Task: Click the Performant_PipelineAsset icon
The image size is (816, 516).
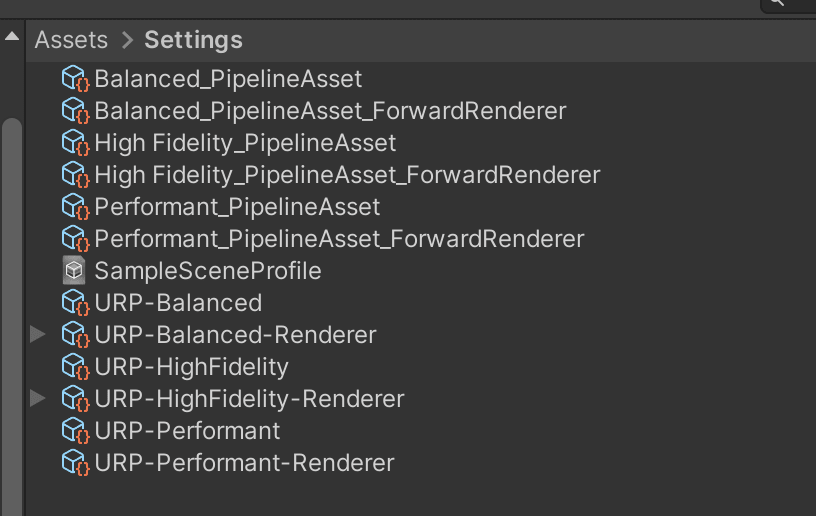Action: coord(75,207)
